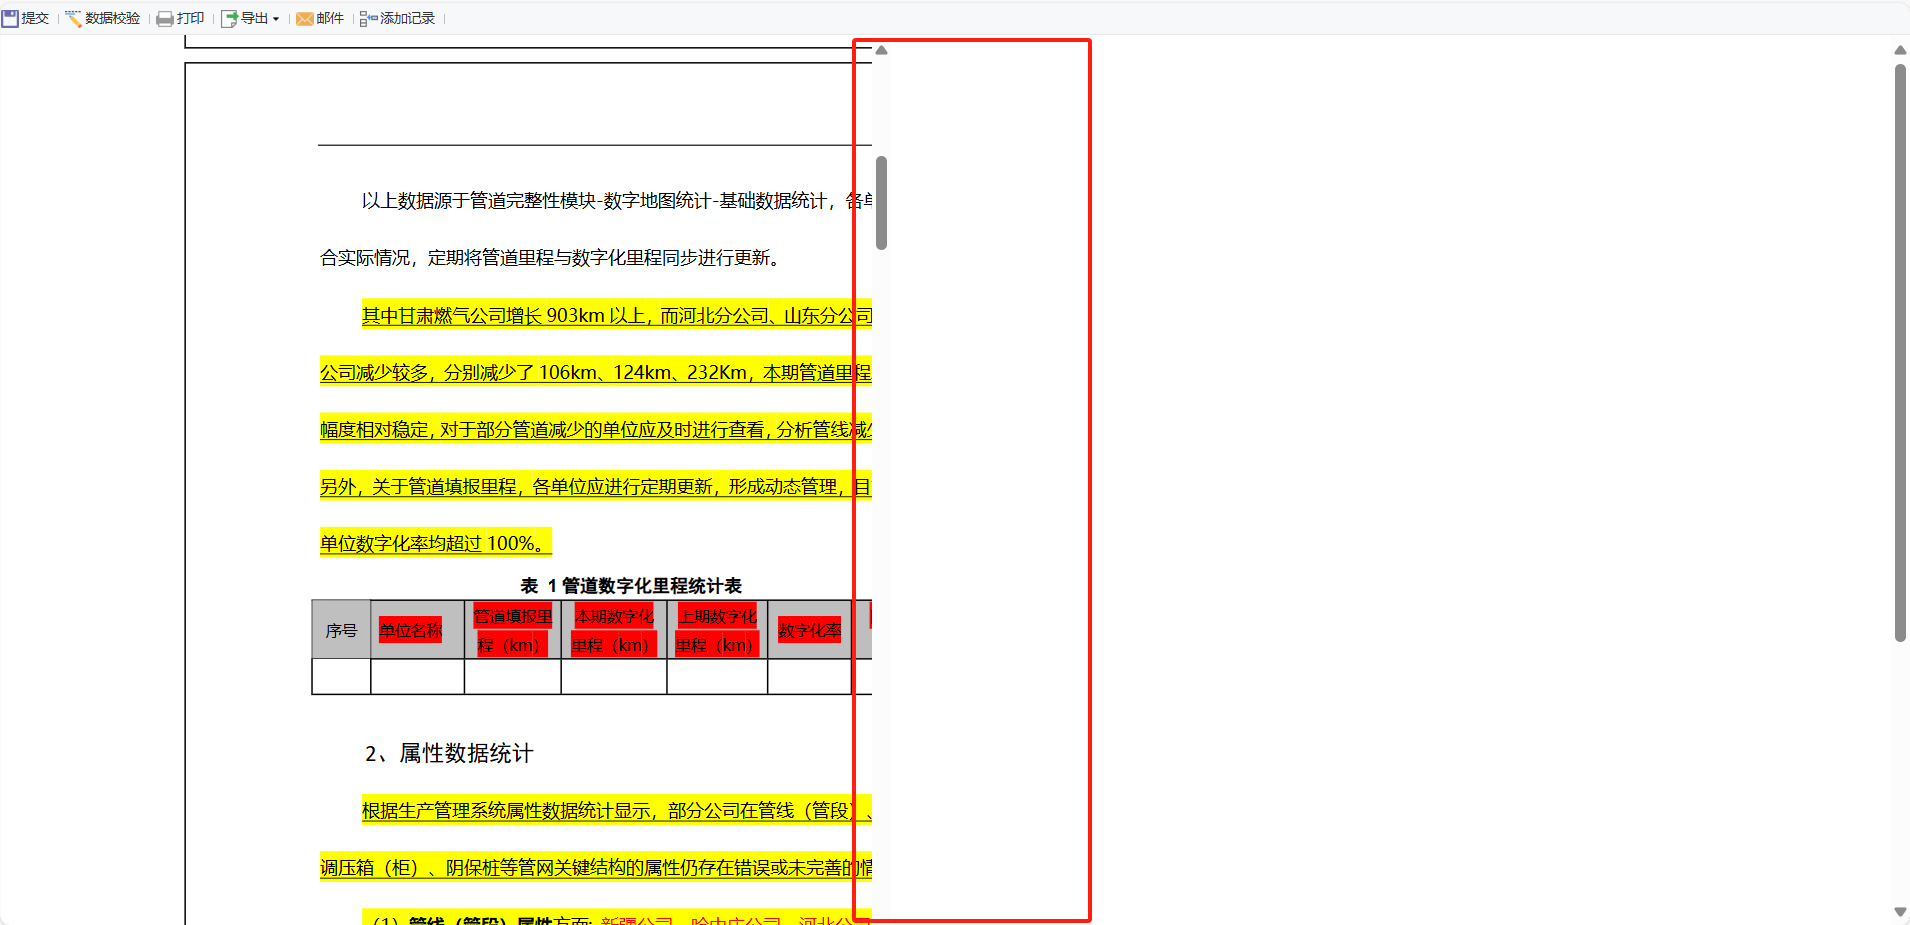Click the 序号 table header cell
This screenshot has width=1910, height=925.
[x=341, y=630]
